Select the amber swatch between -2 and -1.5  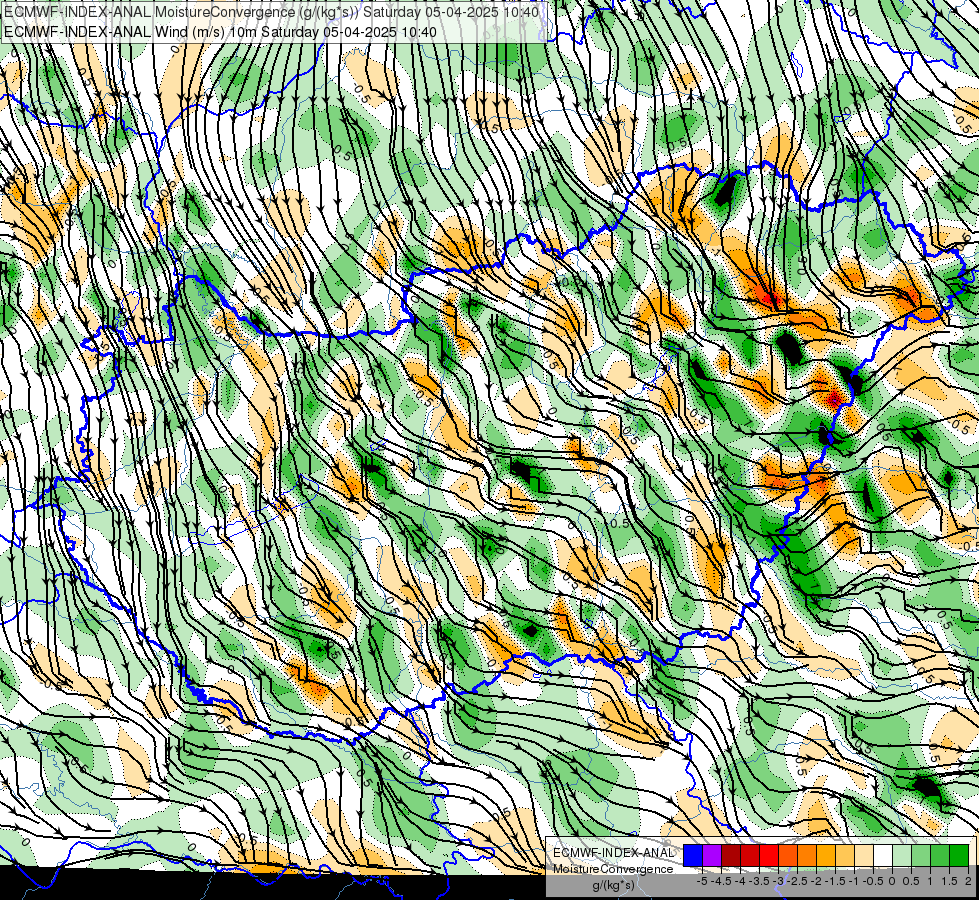(826, 856)
